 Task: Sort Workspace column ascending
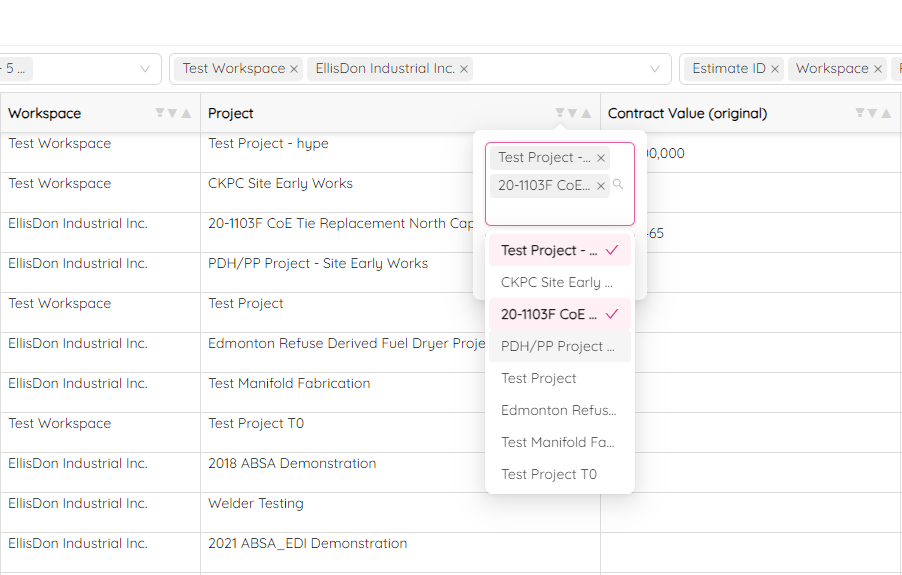(x=186, y=113)
